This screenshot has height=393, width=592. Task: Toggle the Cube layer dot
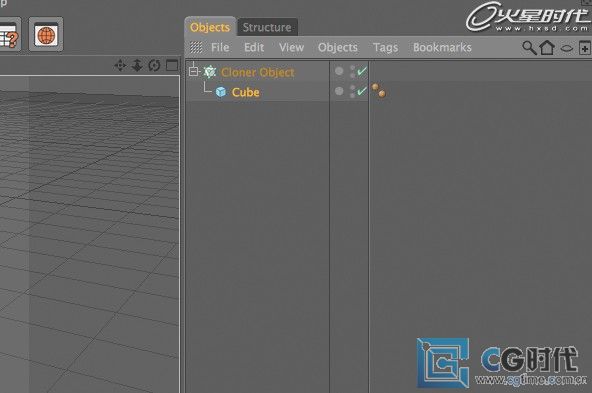click(339, 91)
